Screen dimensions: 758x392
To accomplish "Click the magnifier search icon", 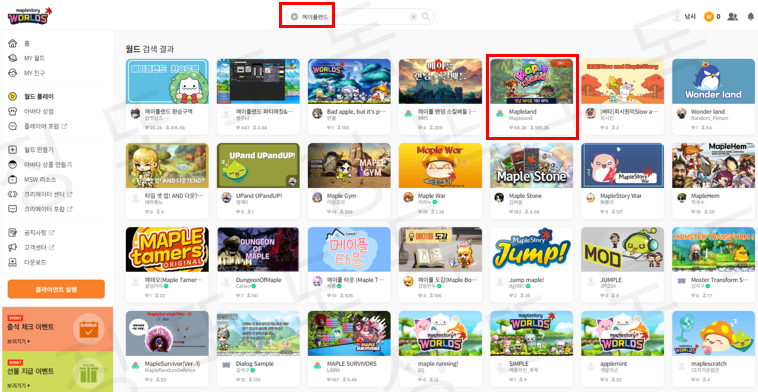I will [x=426, y=17].
